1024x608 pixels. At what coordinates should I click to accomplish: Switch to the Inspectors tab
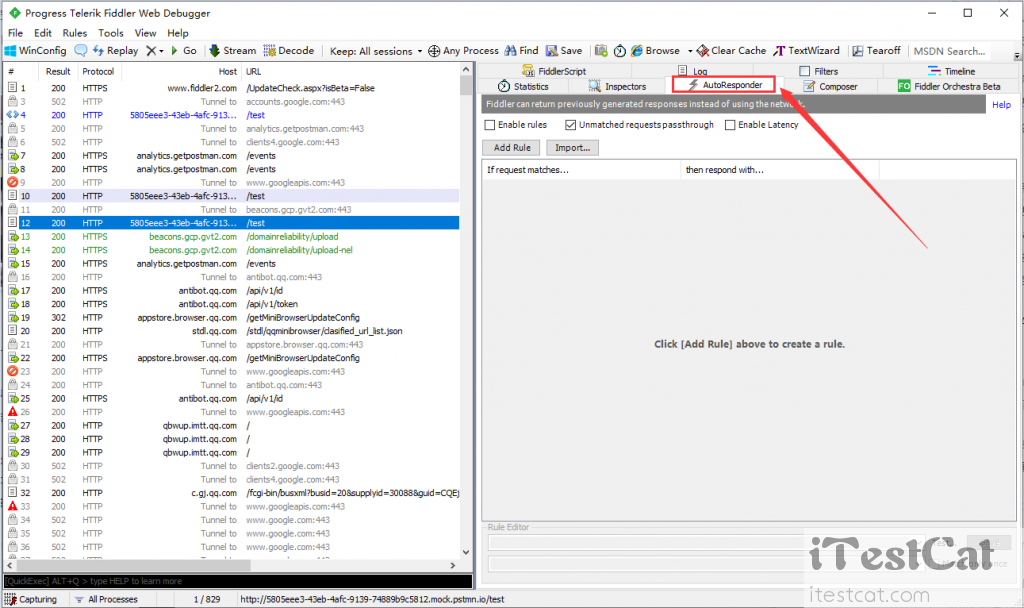point(617,86)
